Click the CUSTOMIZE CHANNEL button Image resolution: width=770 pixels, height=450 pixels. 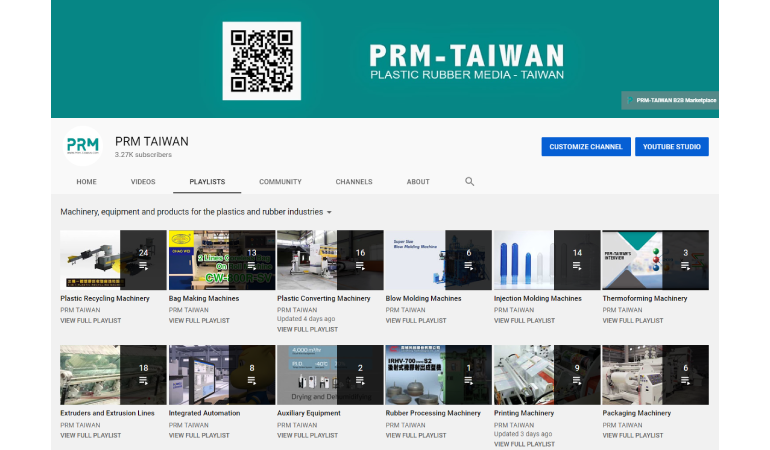[586, 146]
